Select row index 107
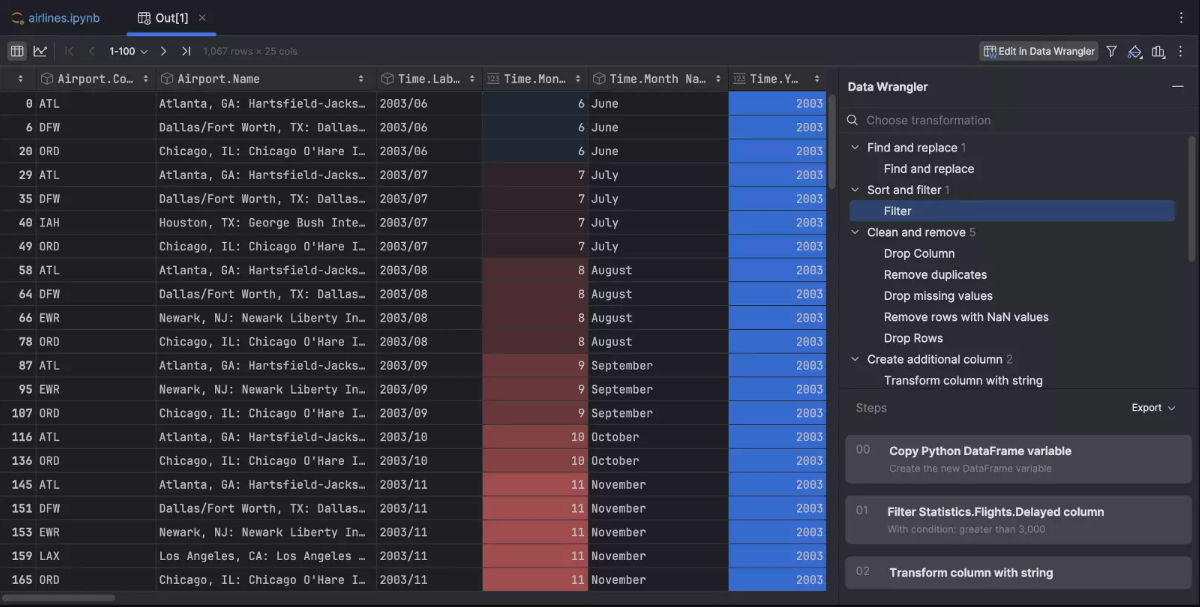Image resolution: width=1200 pixels, height=607 pixels. (x=18, y=413)
